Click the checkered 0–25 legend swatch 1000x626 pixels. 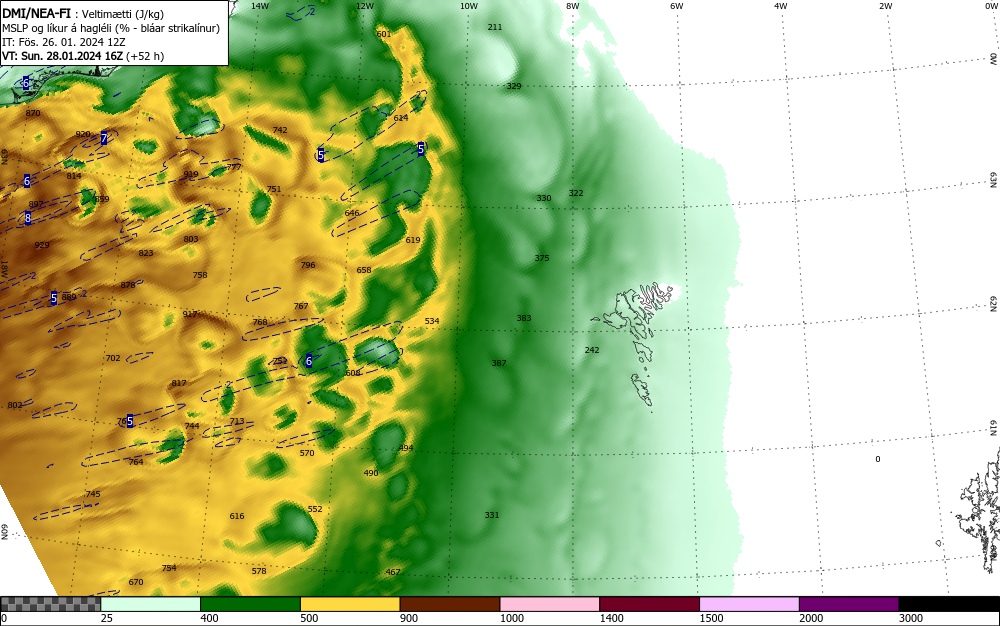click(x=50, y=604)
